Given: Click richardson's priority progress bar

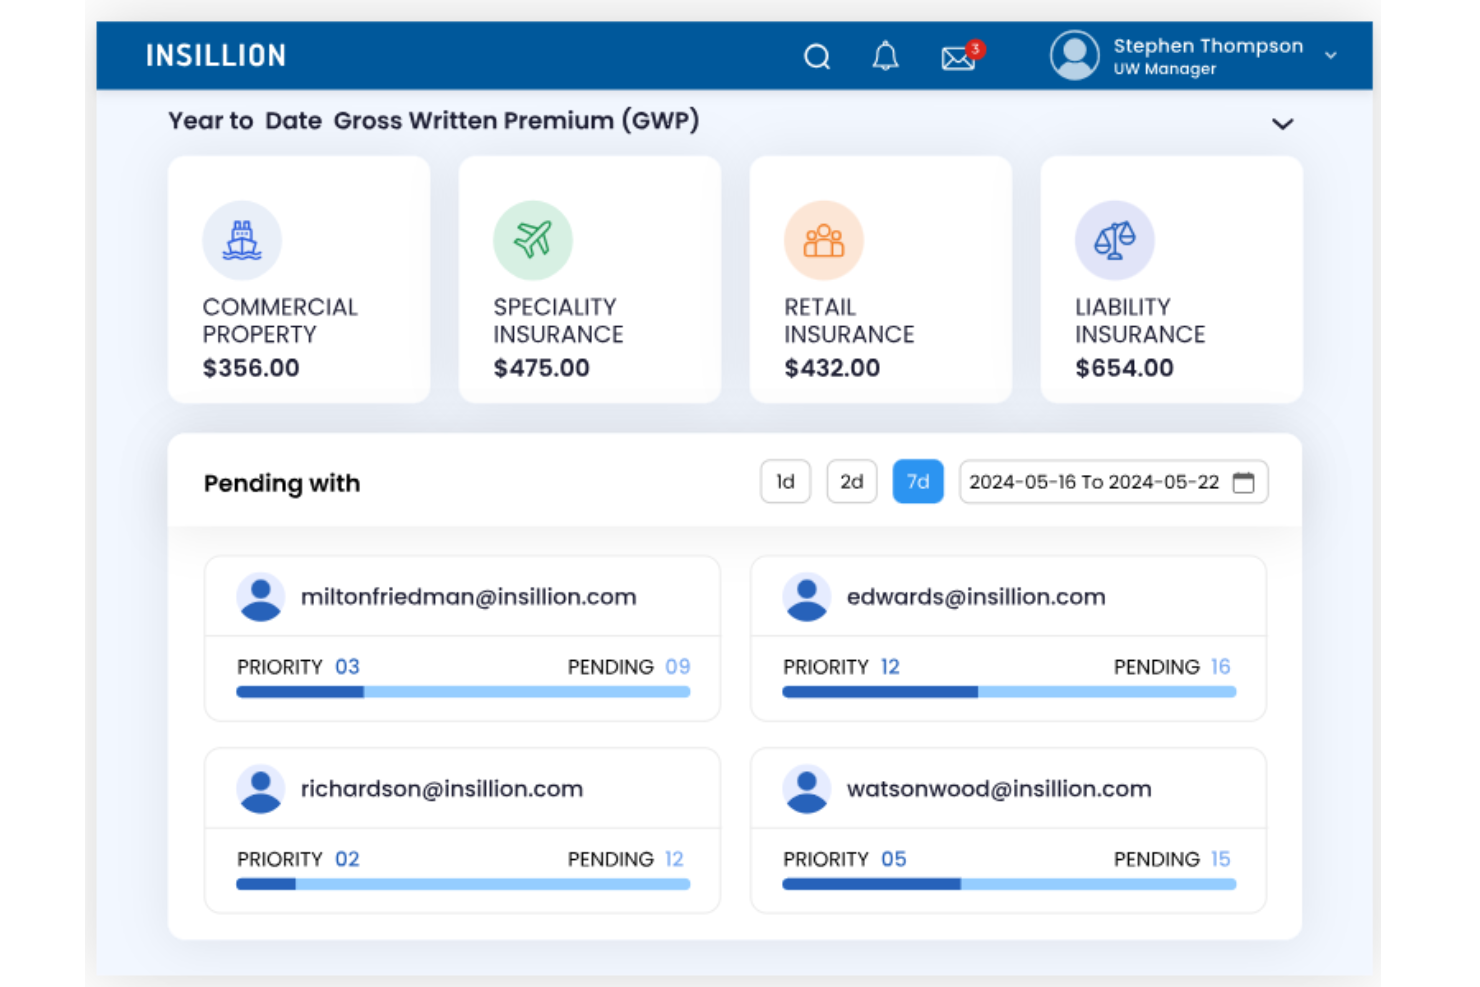Looking at the screenshot, I should 463,884.
